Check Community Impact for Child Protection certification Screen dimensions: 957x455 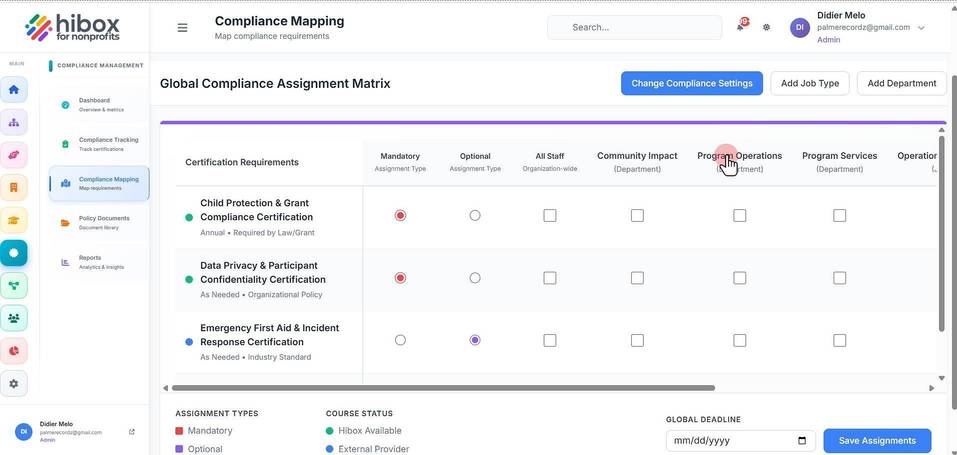[637, 216]
